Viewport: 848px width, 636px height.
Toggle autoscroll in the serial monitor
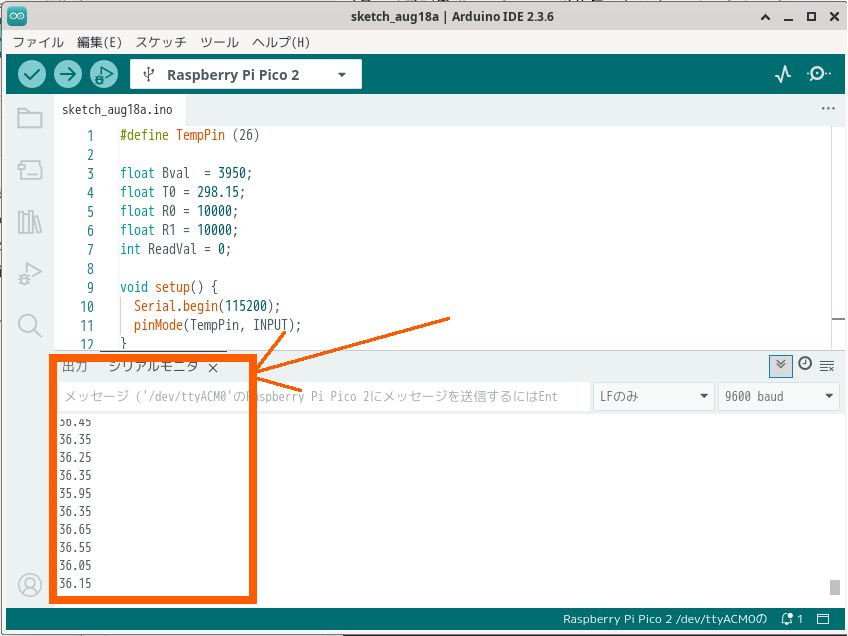[x=780, y=366]
